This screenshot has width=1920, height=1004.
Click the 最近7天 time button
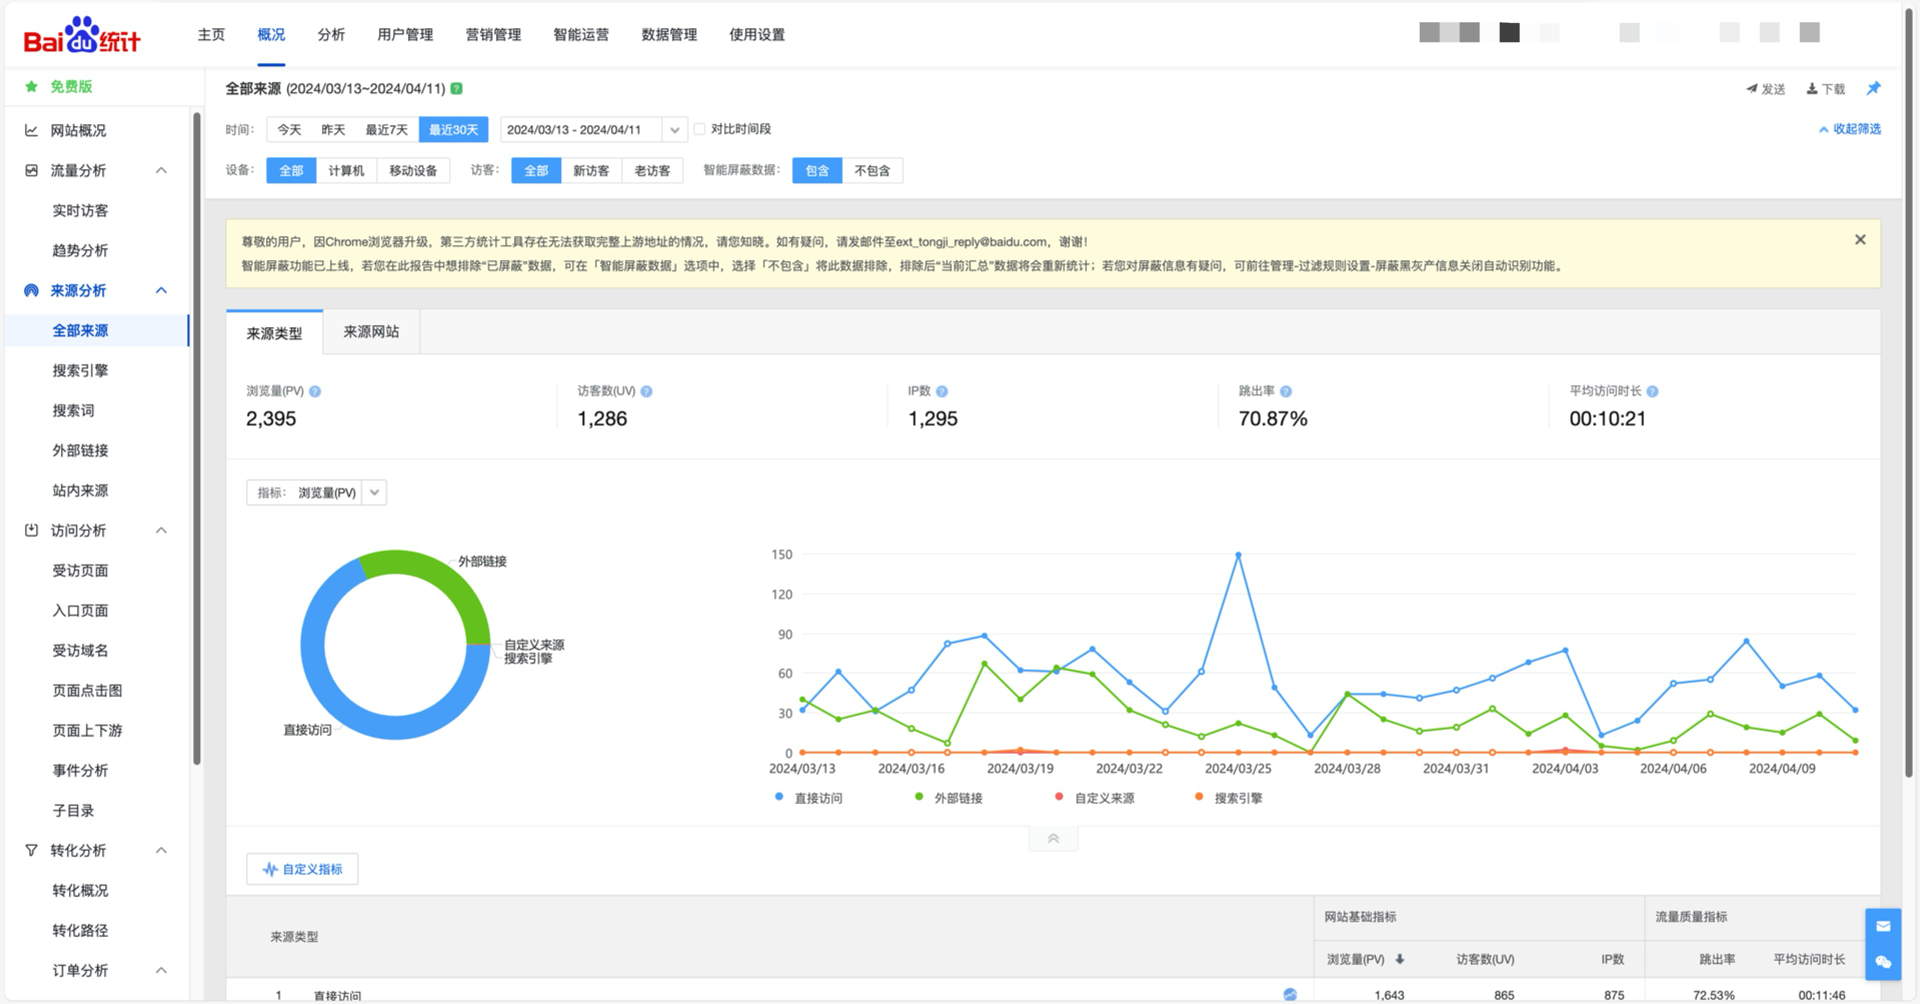(386, 130)
